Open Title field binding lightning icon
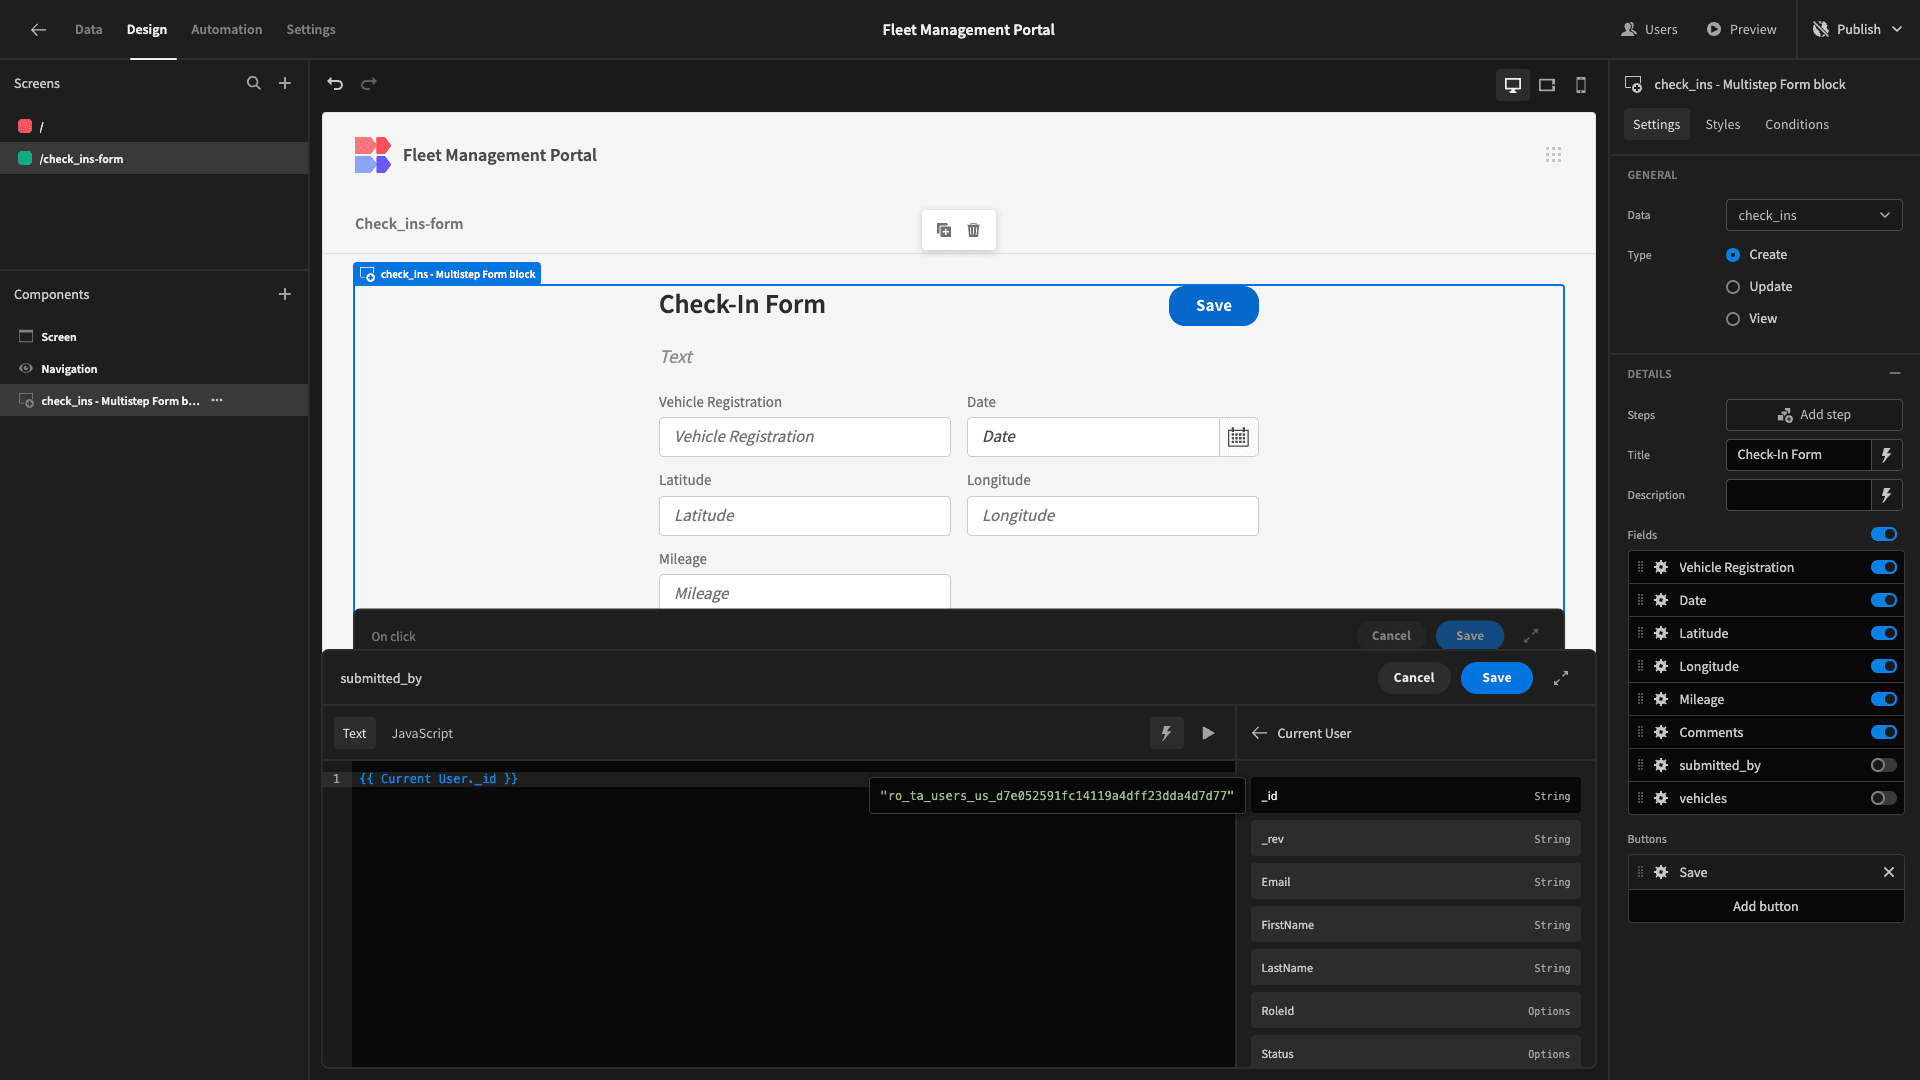1920x1080 pixels. pyautogui.click(x=1886, y=455)
